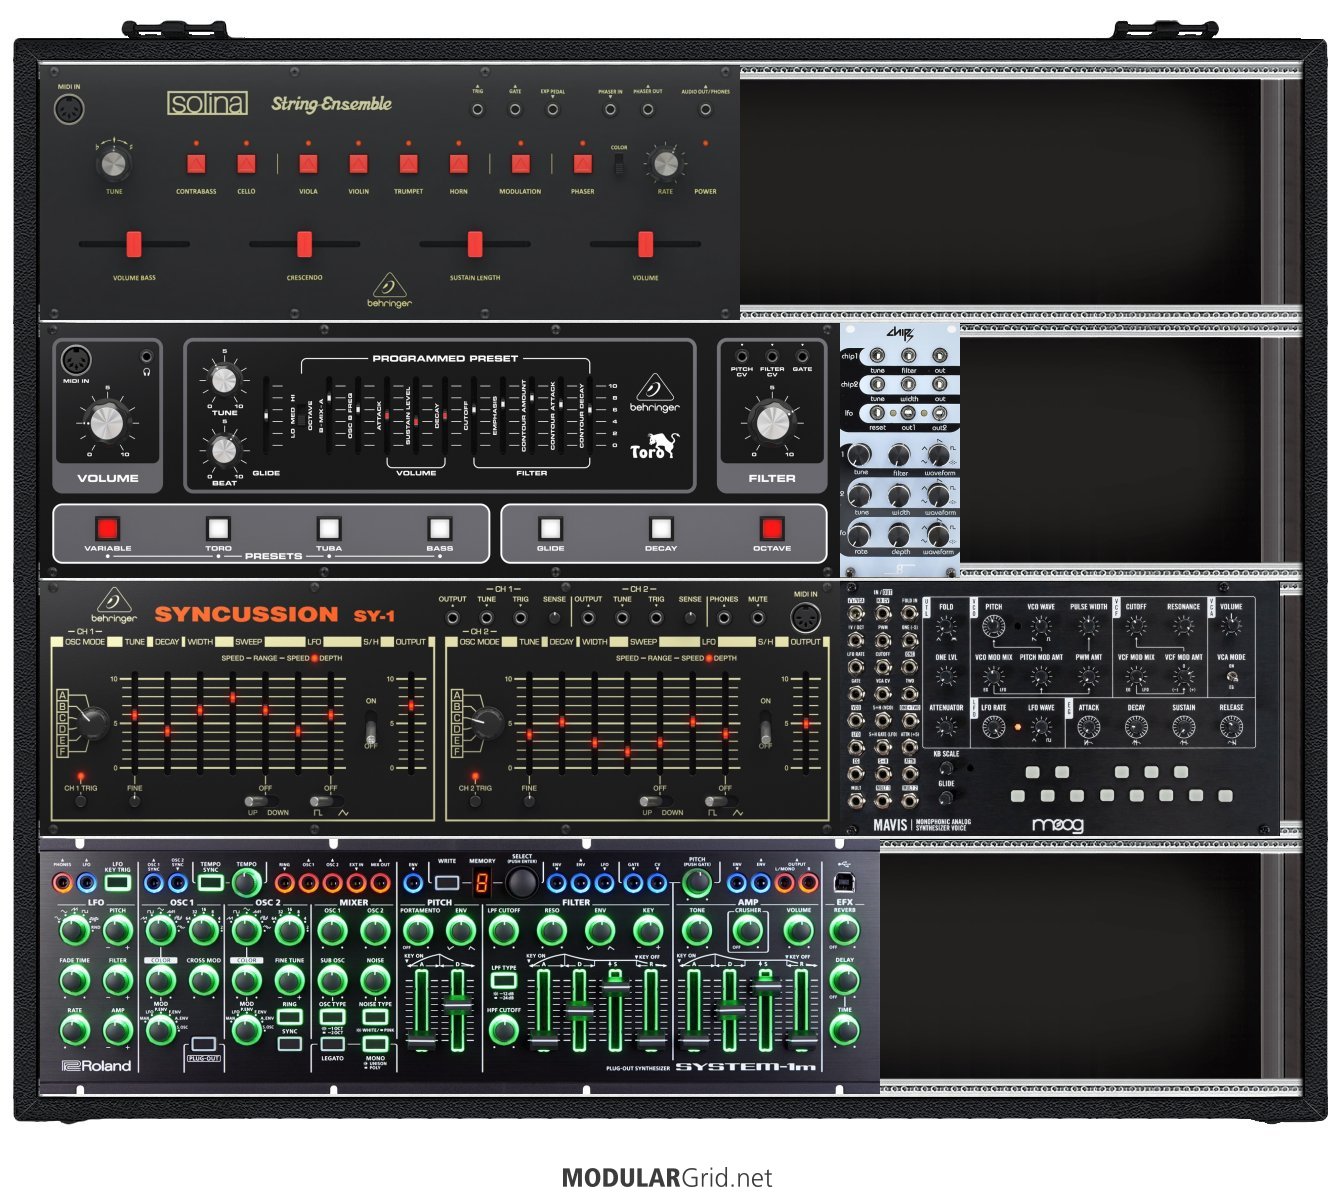This screenshot has height=1199, width=1335.
Task: Flip the Solina phaser COLOR switch
Action: 619,165
